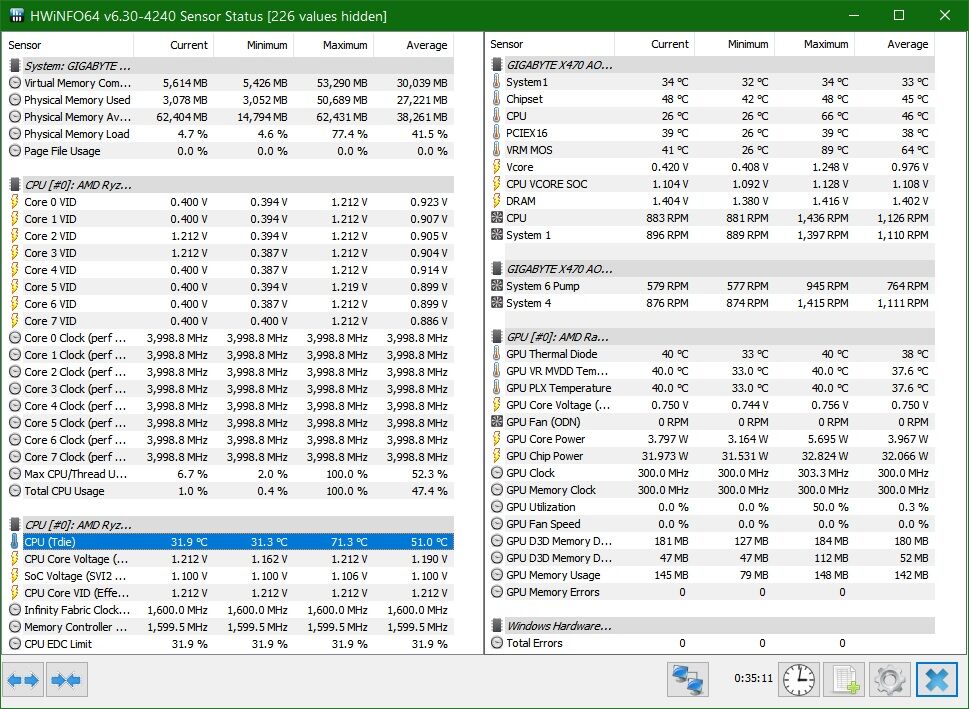Click left pane Sensor column header

click(68, 45)
